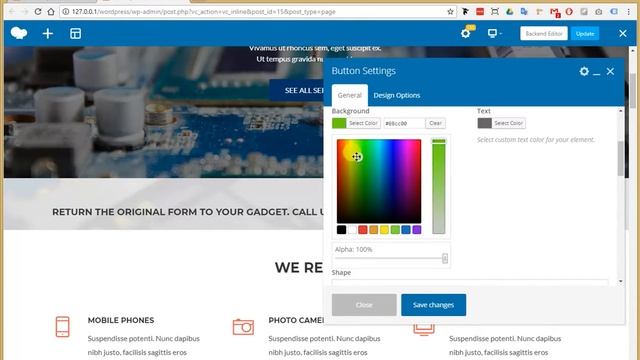Screen dimensions: 640x360
Task: Click the Gmail extension icon
Action: (x=554, y=12)
